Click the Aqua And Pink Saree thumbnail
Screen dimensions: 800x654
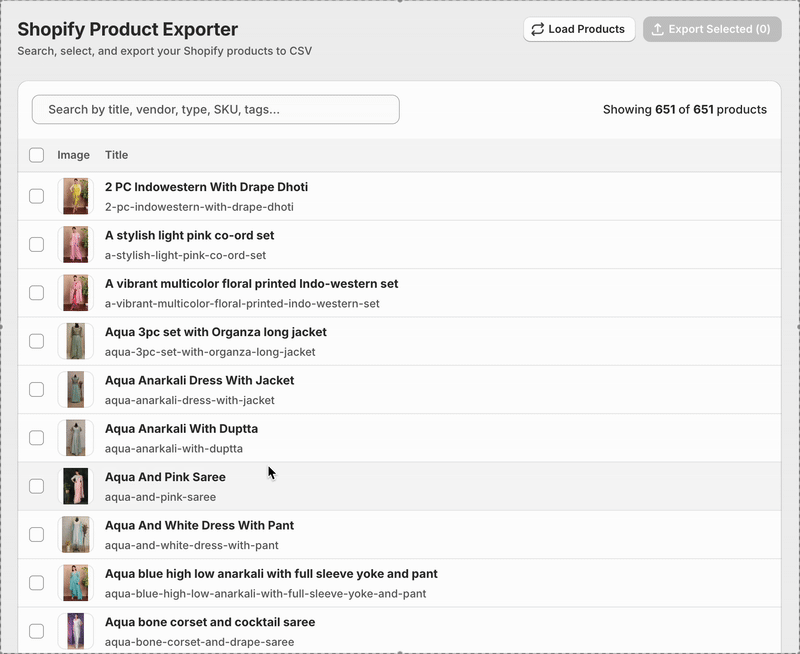(x=76, y=485)
